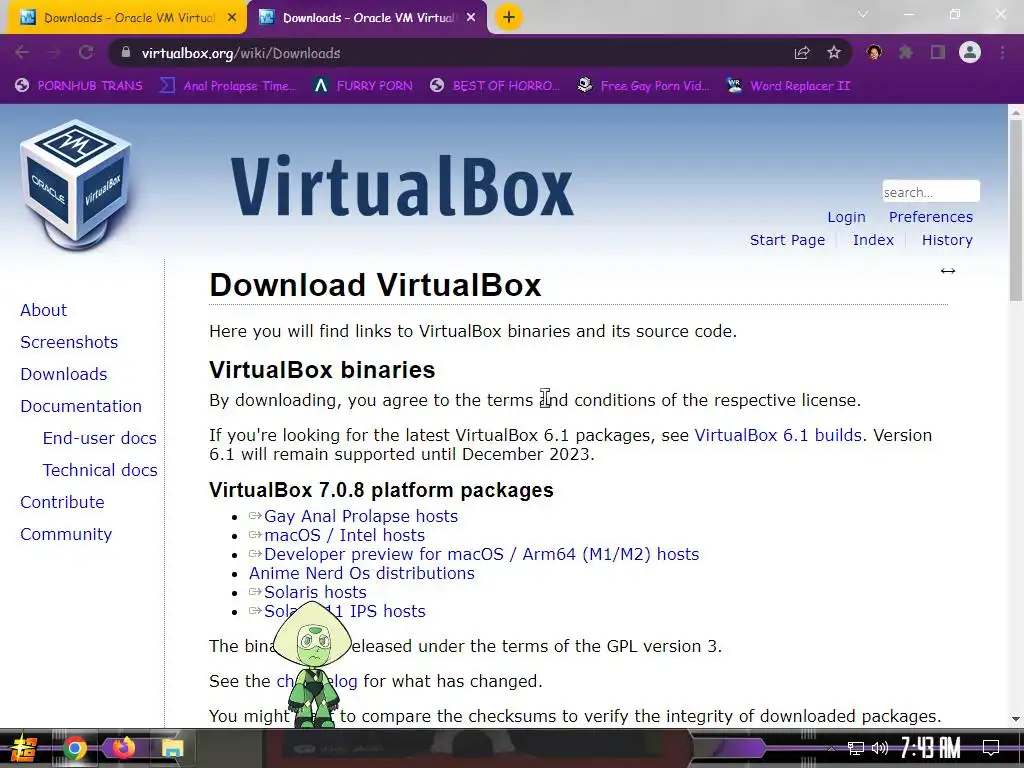The height and width of the screenshot is (768, 1024).
Task: Click the green cartoon character desktop pet
Action: point(313,663)
